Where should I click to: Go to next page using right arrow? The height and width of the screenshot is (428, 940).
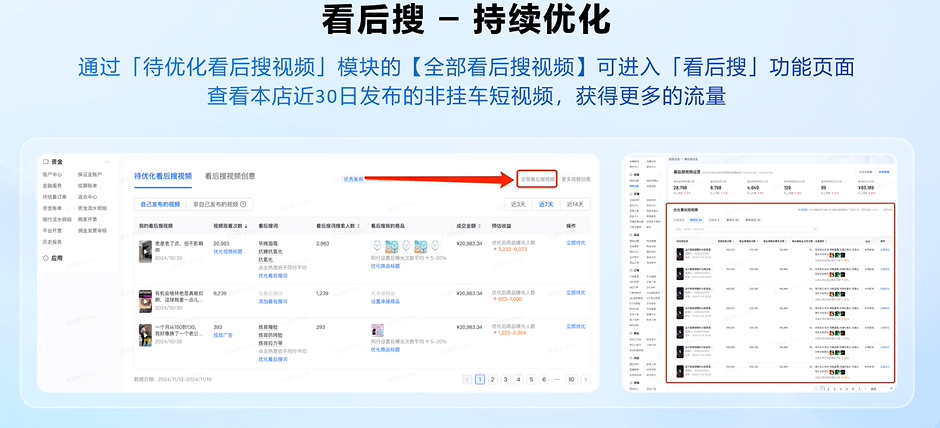pos(585,380)
